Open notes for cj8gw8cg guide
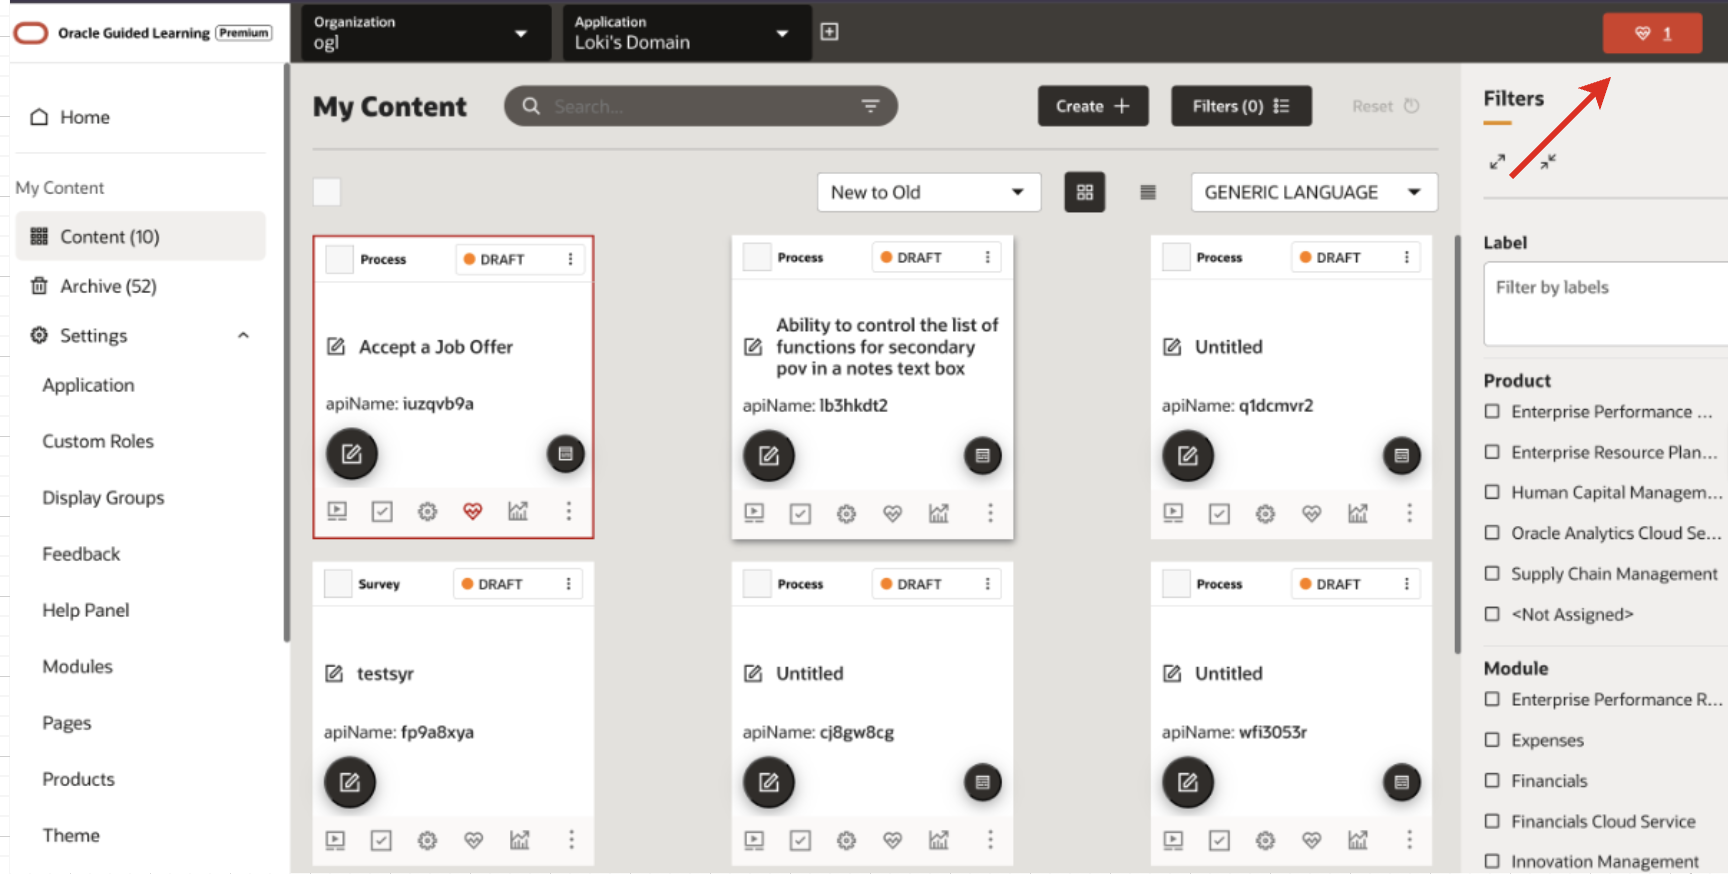 (982, 782)
